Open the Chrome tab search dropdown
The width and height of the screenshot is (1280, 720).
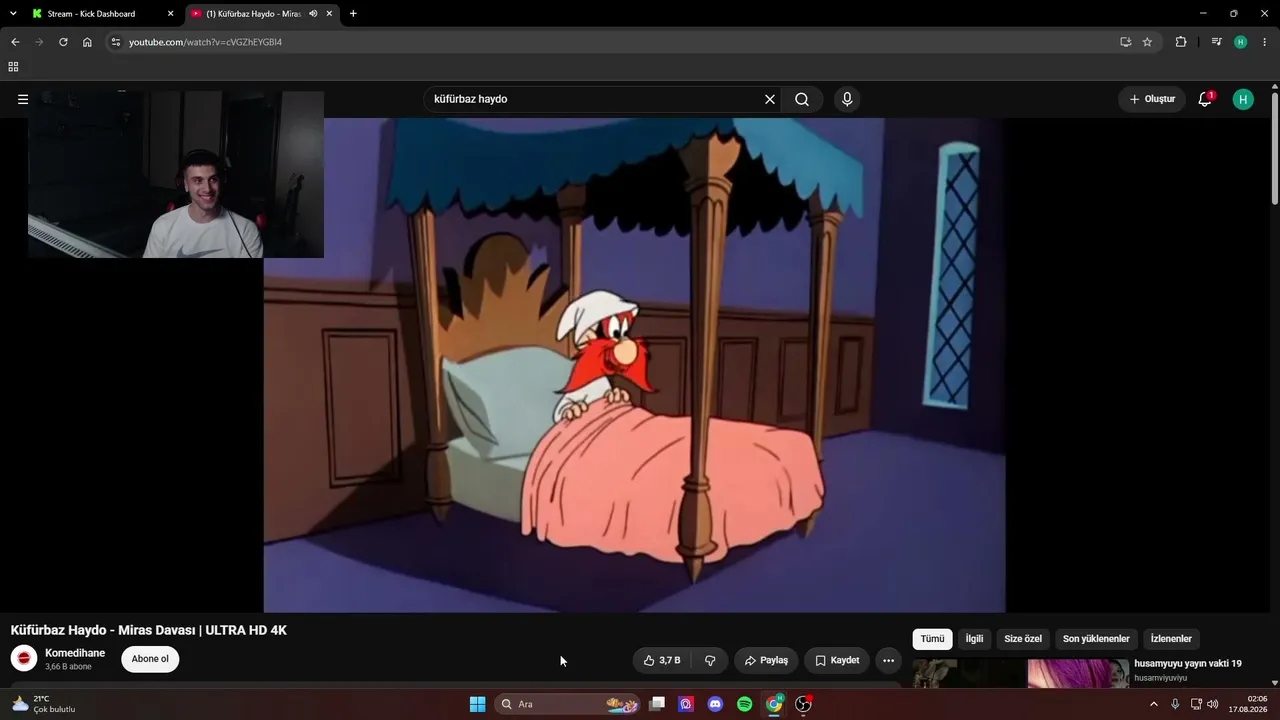(13, 14)
